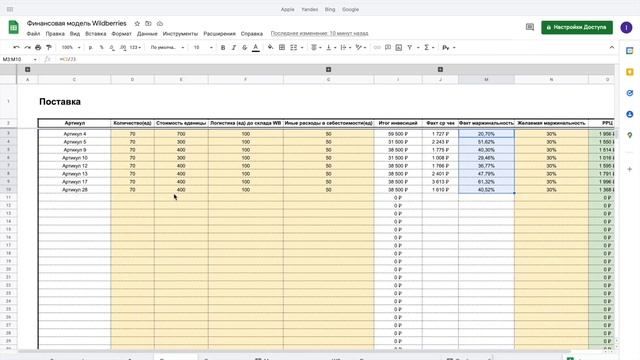Click the get add-ons plus icon
This screenshot has width=640, height=360.
tap(629, 169)
